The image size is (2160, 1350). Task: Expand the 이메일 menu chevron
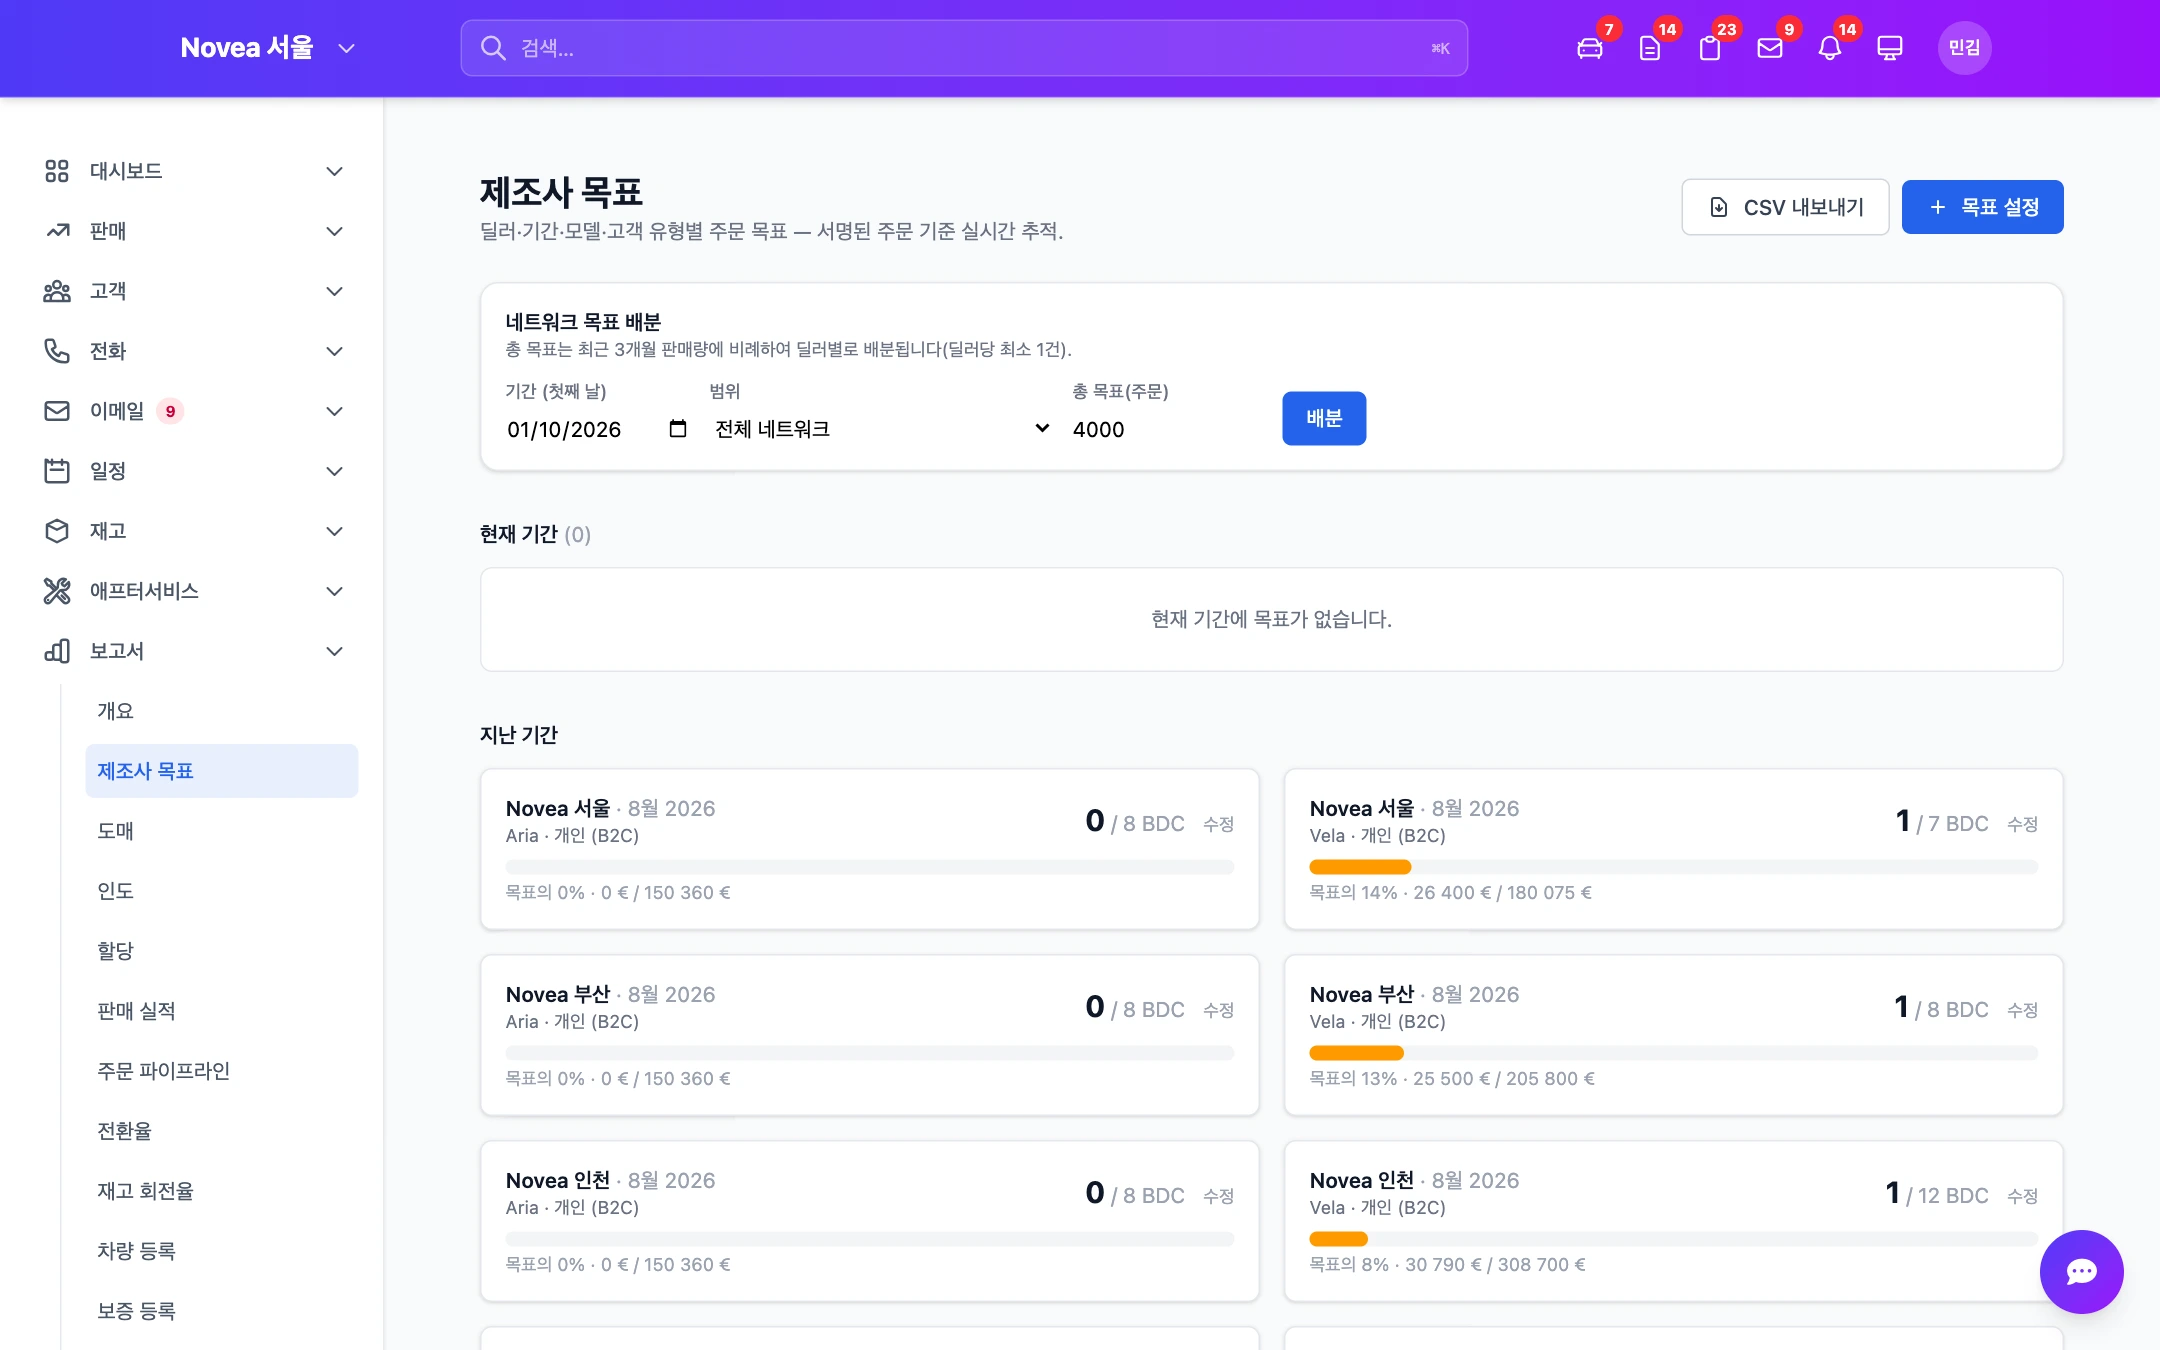coord(334,411)
